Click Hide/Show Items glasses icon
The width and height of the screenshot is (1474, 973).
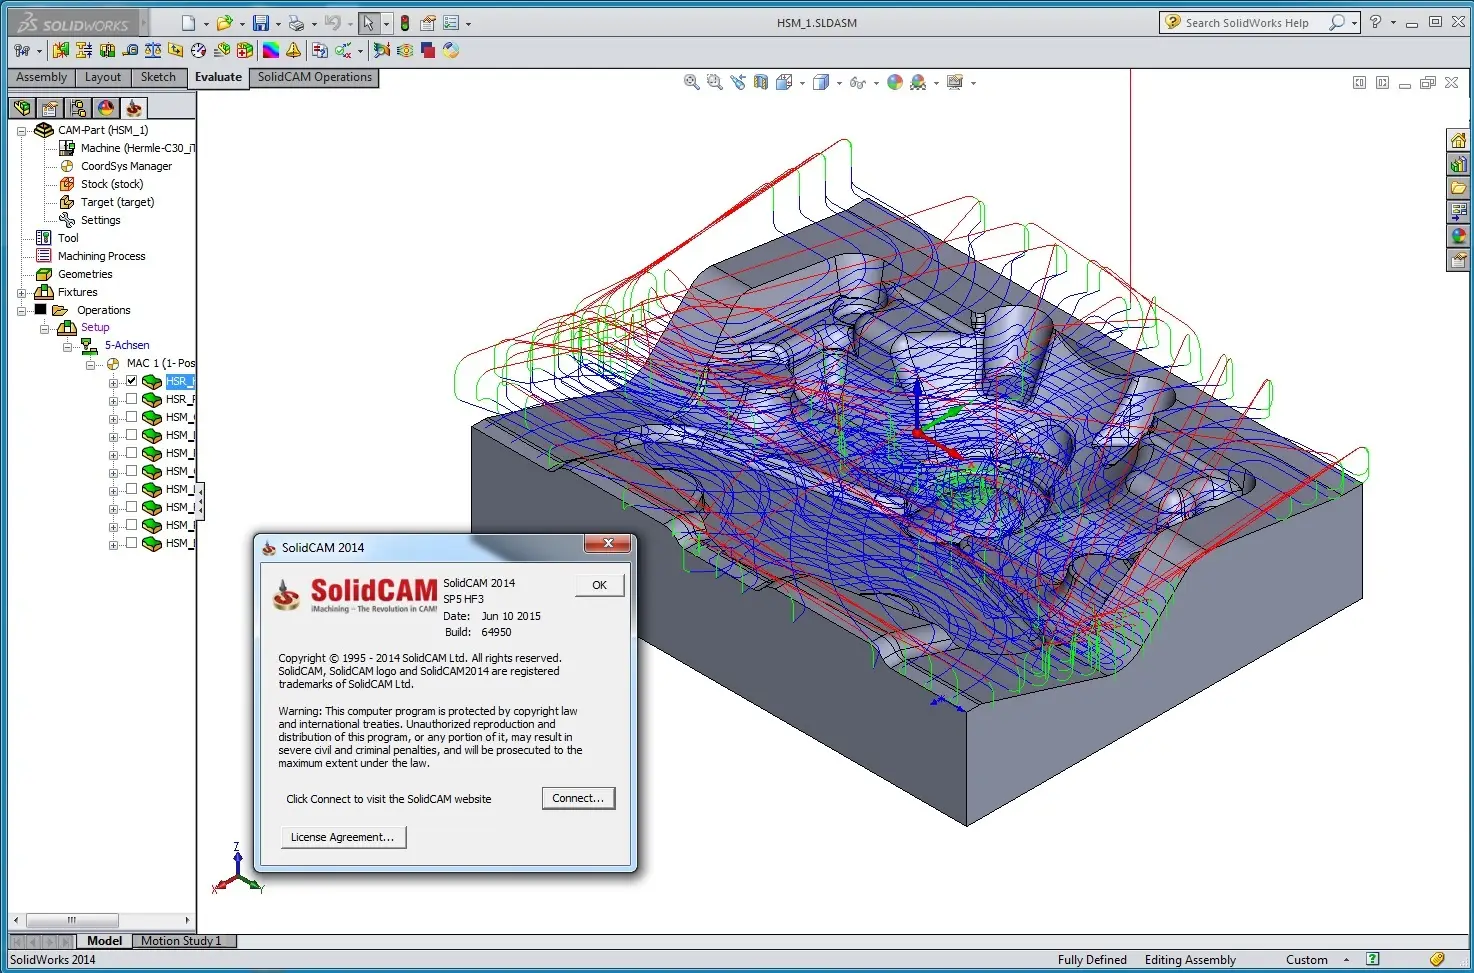(857, 82)
